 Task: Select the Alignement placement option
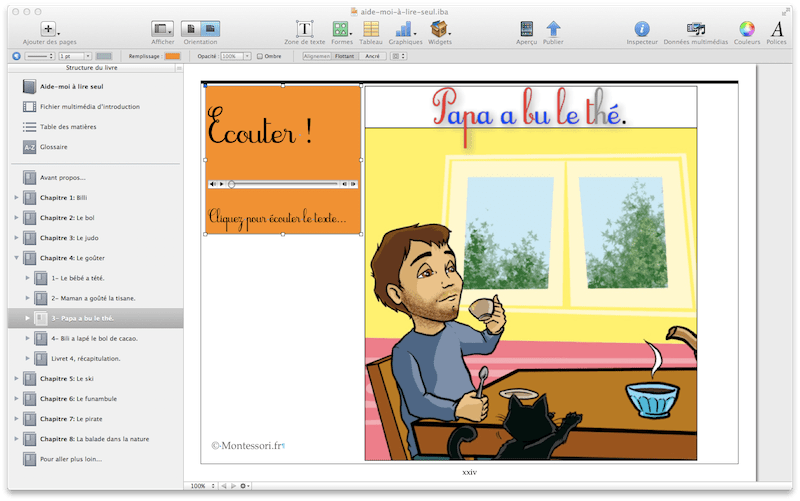[x=317, y=56]
